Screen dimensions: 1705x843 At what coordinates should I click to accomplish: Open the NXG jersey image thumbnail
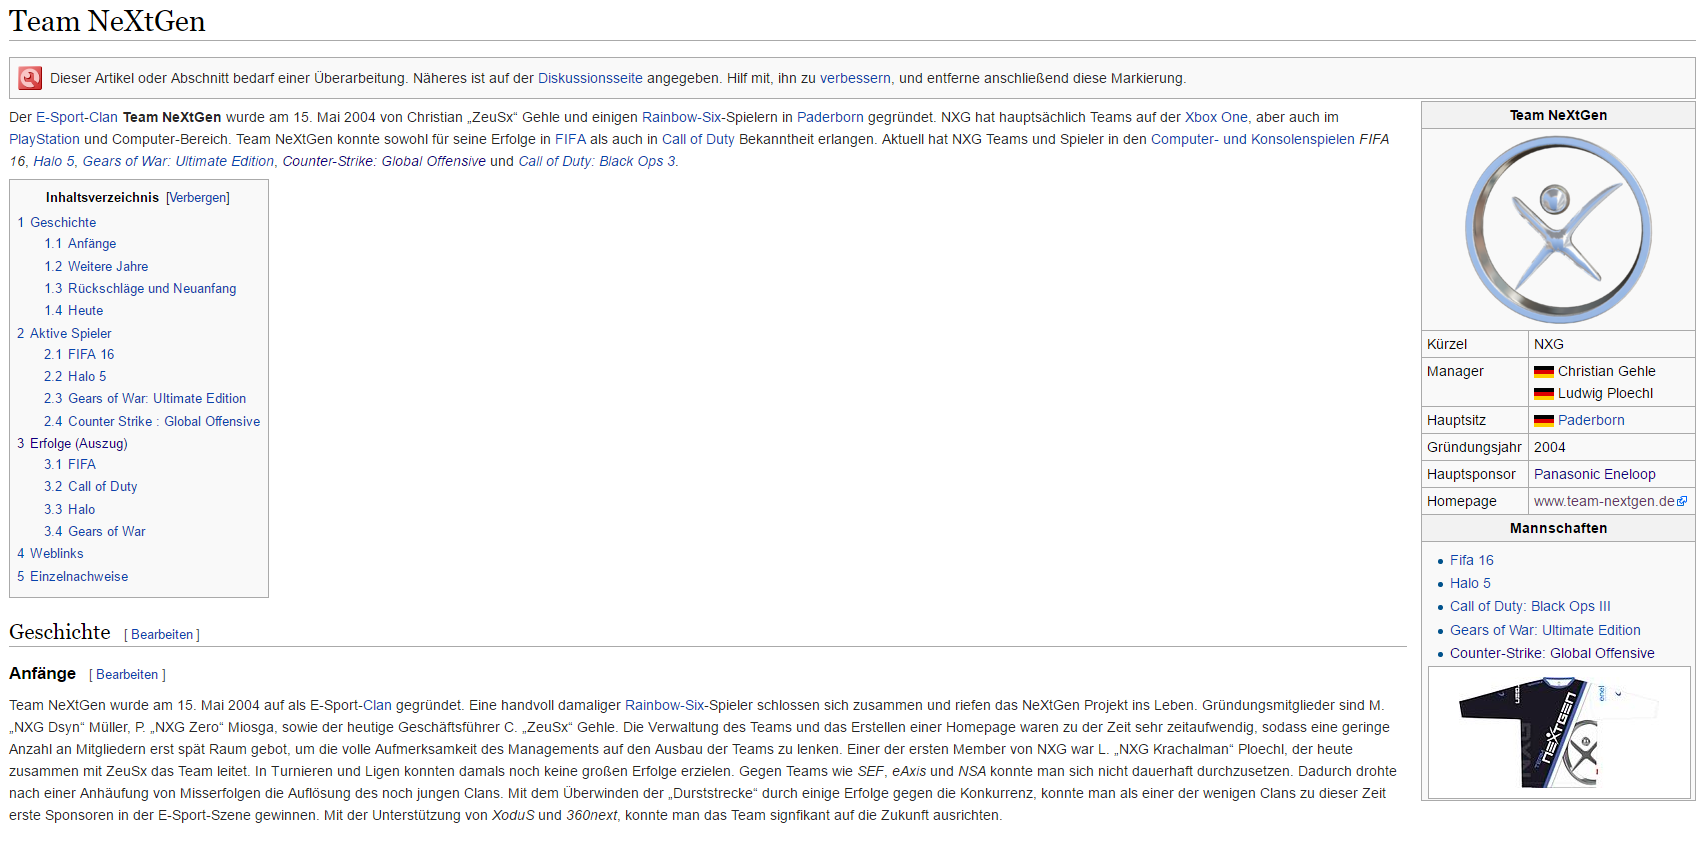(1559, 732)
